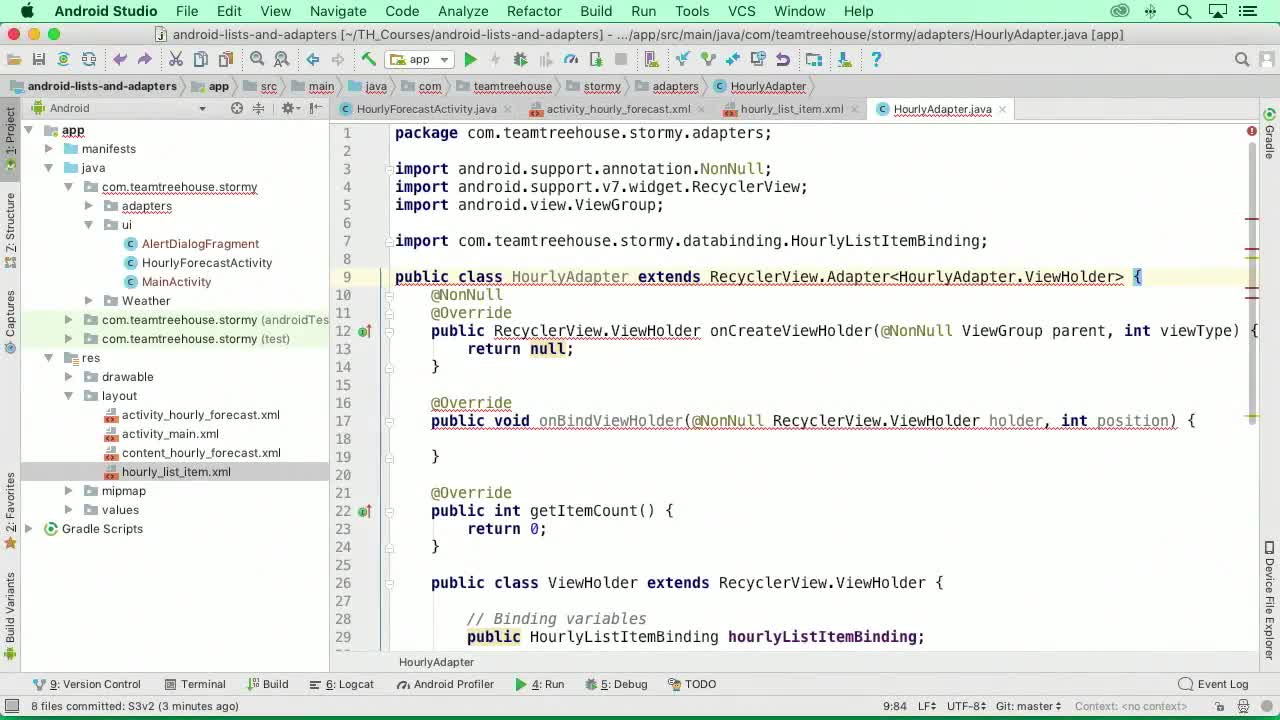Collapse the ui package
1280x720 pixels.
click(x=88, y=225)
